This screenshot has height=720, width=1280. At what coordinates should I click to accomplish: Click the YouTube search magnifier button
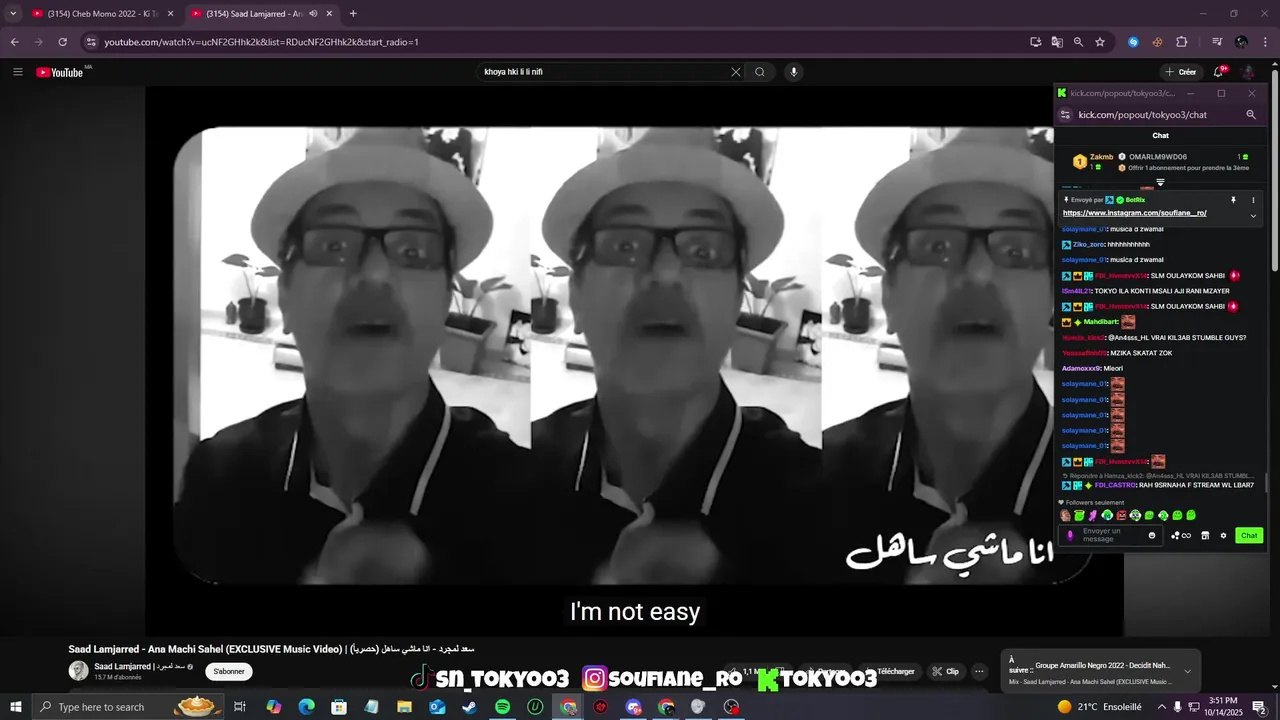point(760,72)
